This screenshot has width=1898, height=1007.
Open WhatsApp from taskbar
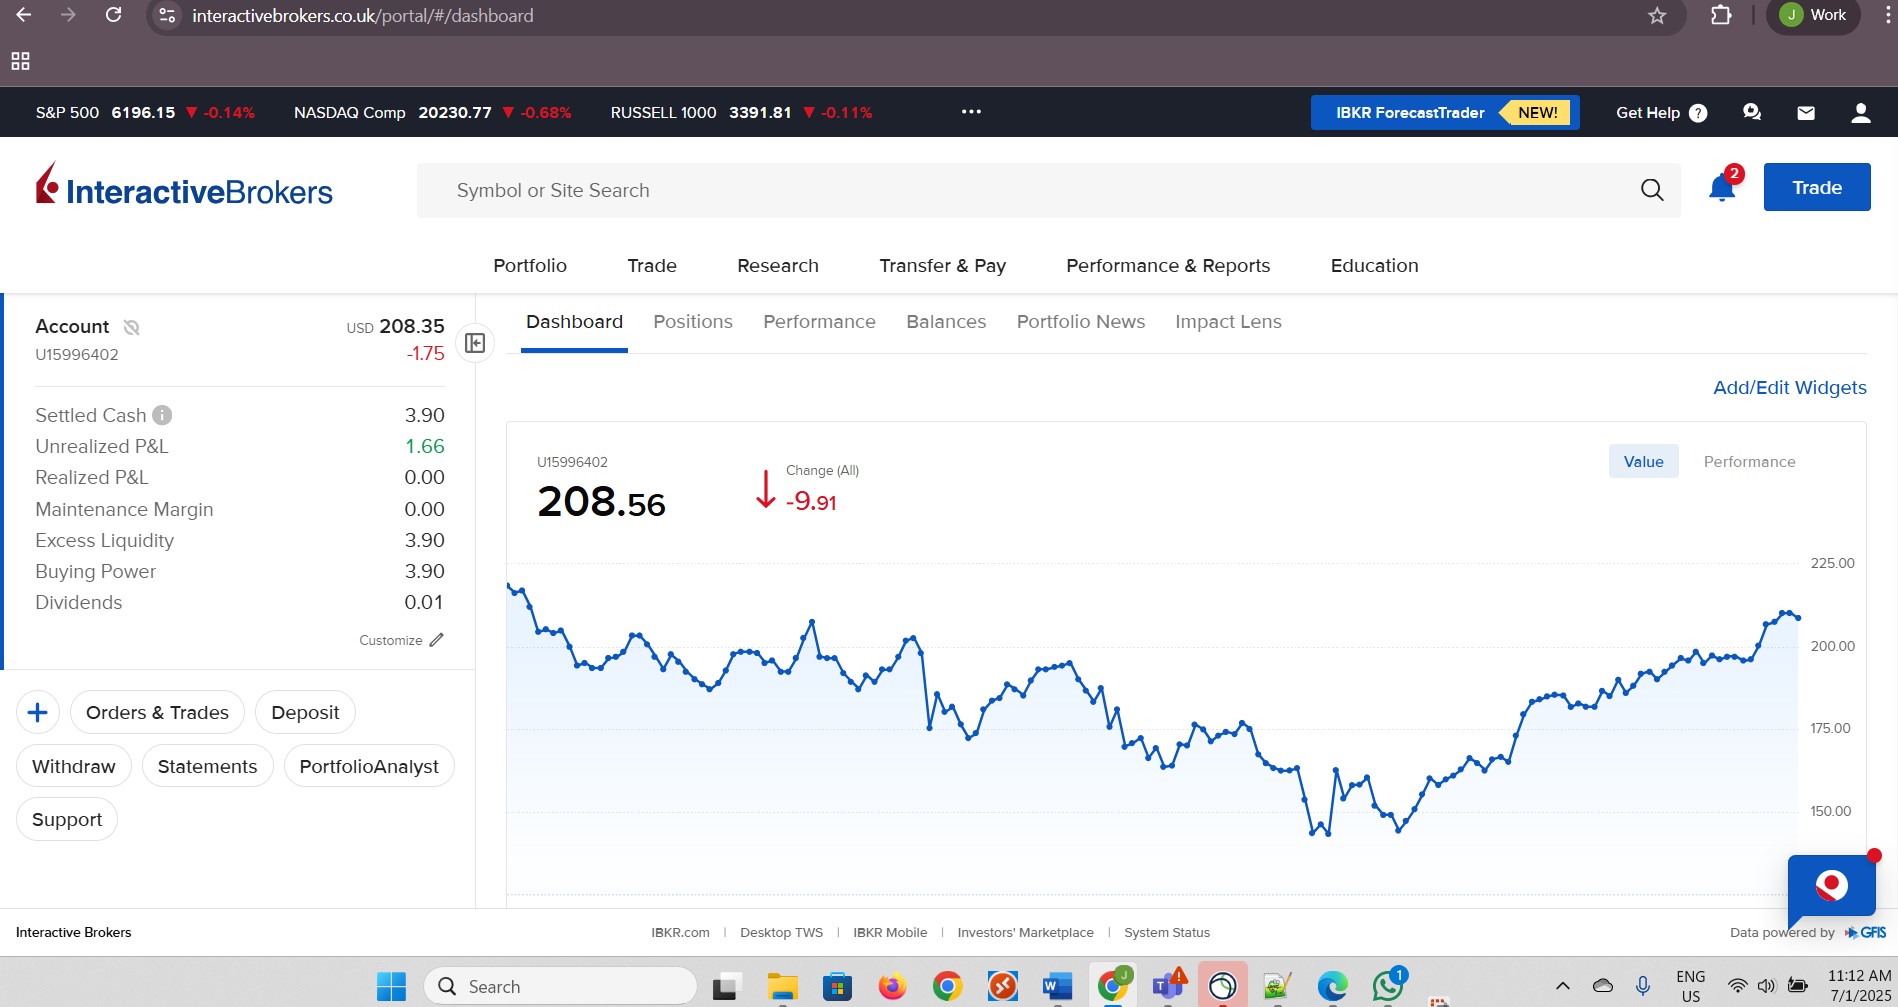[x=1388, y=986]
